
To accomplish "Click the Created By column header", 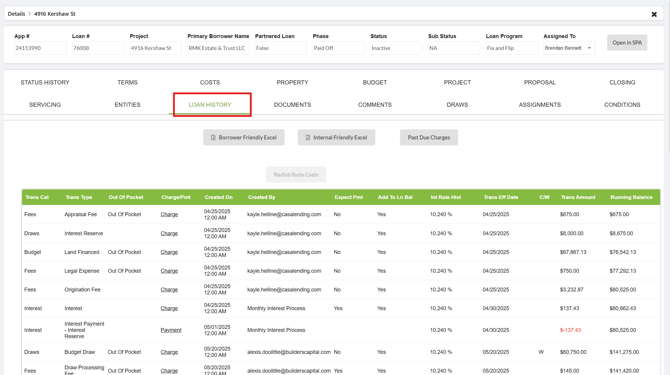I will pyautogui.click(x=262, y=197).
